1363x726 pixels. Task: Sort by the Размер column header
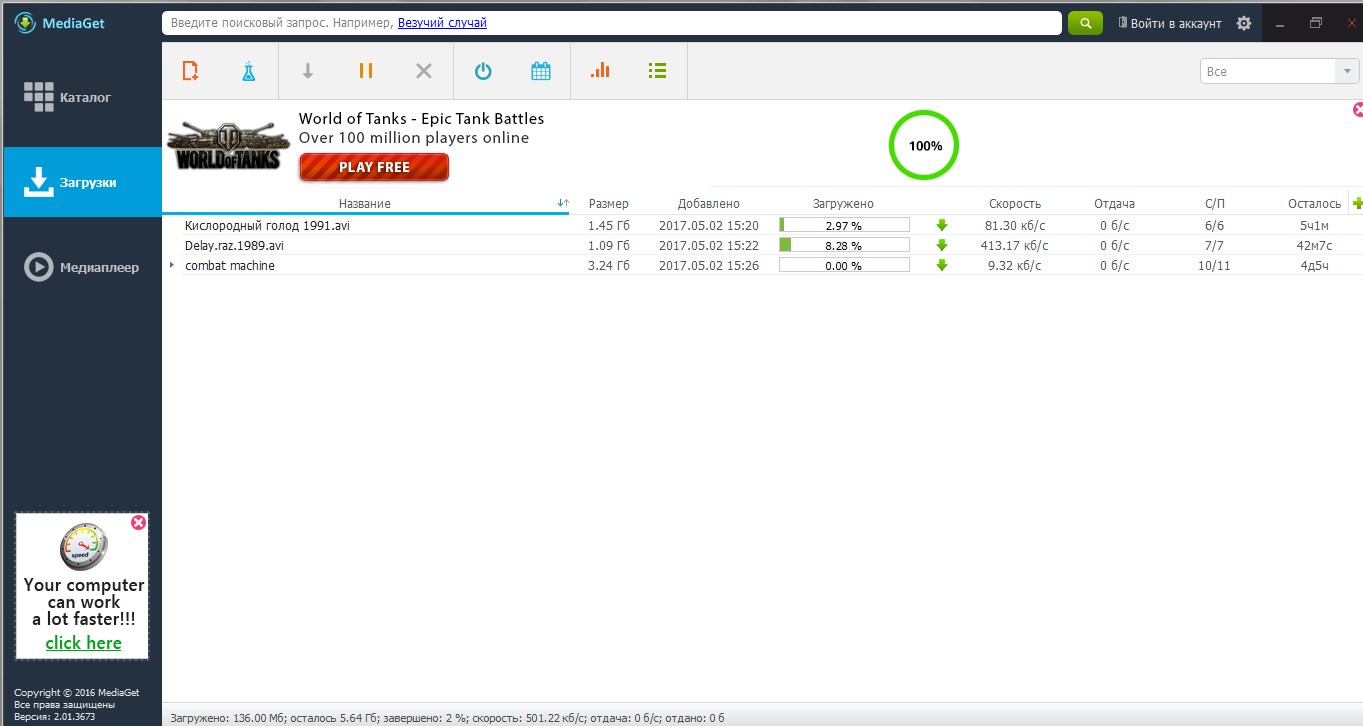pos(609,204)
